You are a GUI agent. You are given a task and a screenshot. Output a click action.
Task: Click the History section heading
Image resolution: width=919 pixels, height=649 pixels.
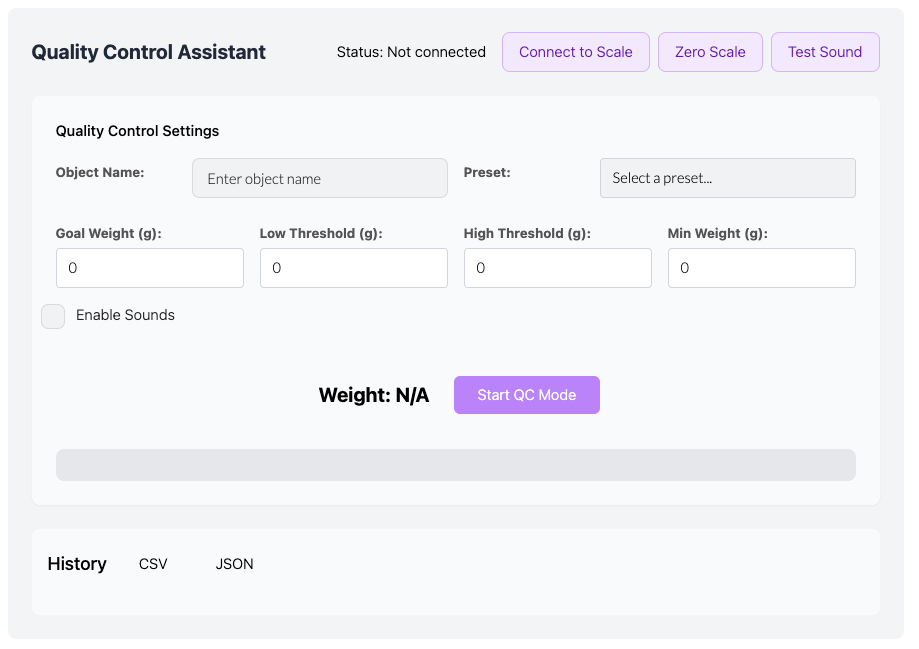pyautogui.click(x=77, y=564)
